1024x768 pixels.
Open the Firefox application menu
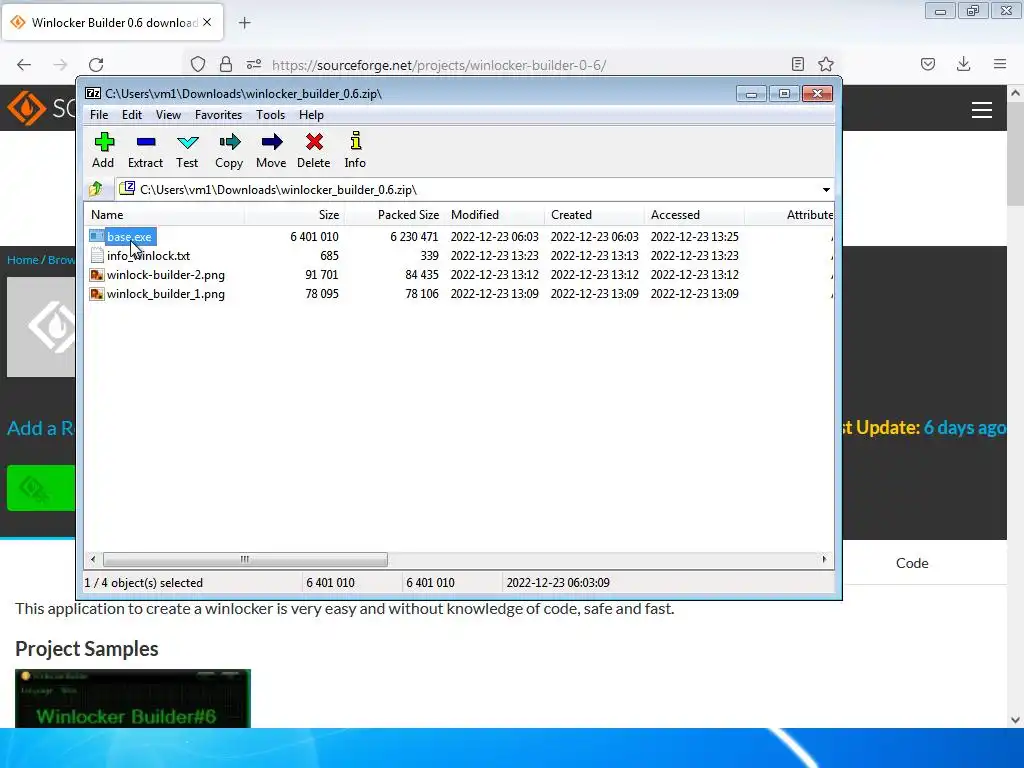[x=1000, y=64]
